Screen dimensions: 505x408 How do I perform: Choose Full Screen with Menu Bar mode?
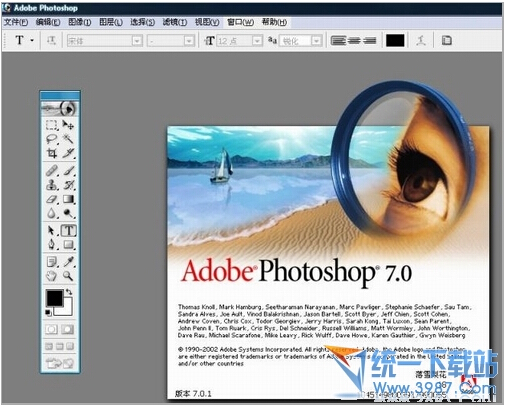click(59, 346)
